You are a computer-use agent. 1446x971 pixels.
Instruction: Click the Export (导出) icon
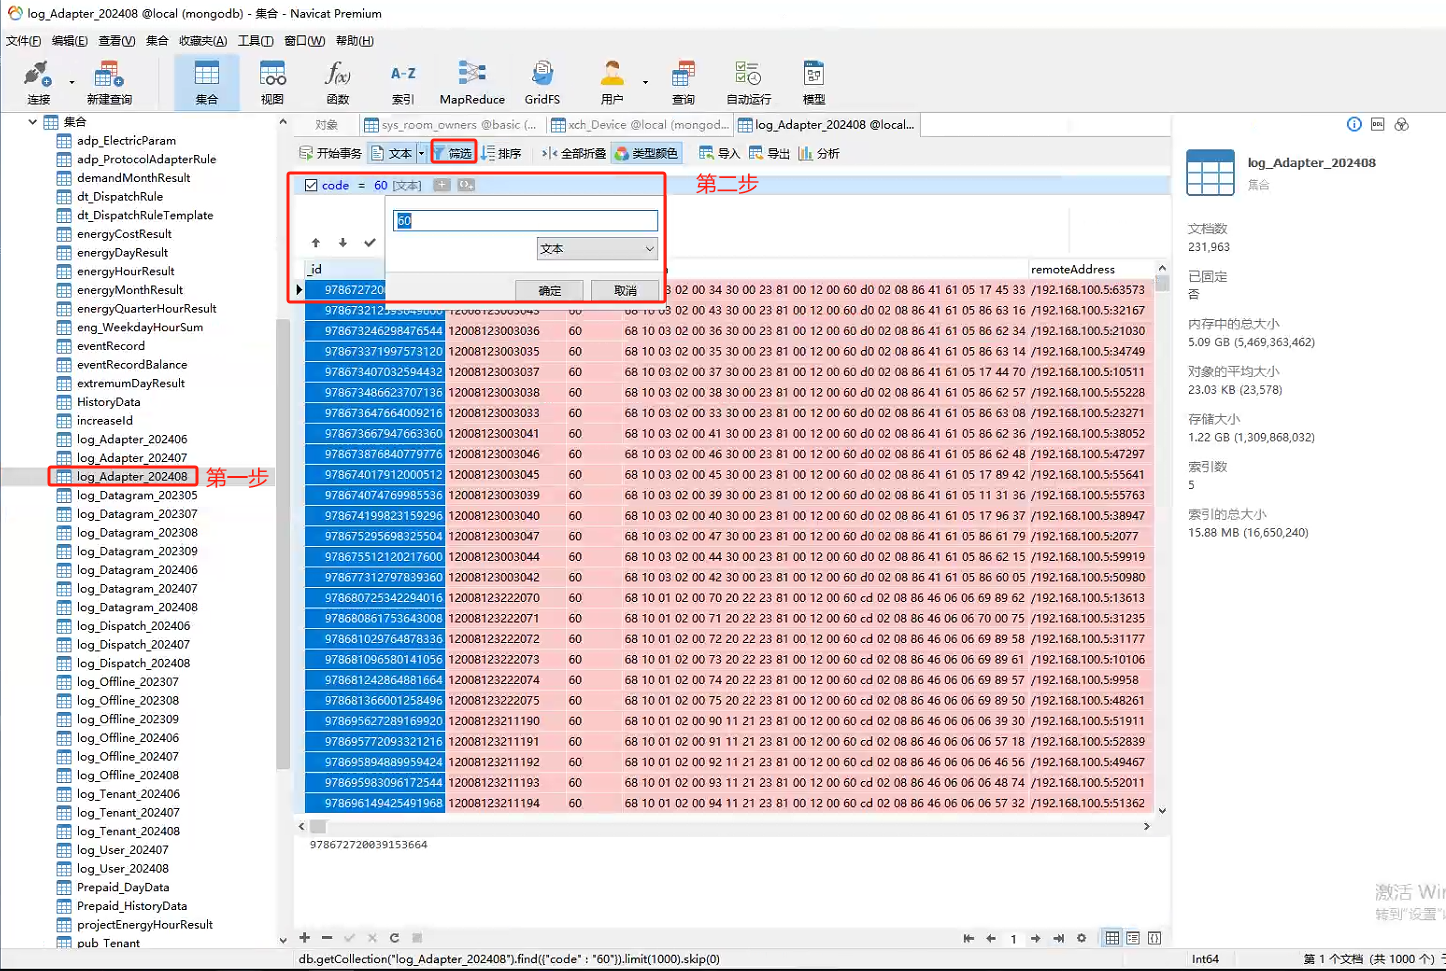tap(770, 153)
